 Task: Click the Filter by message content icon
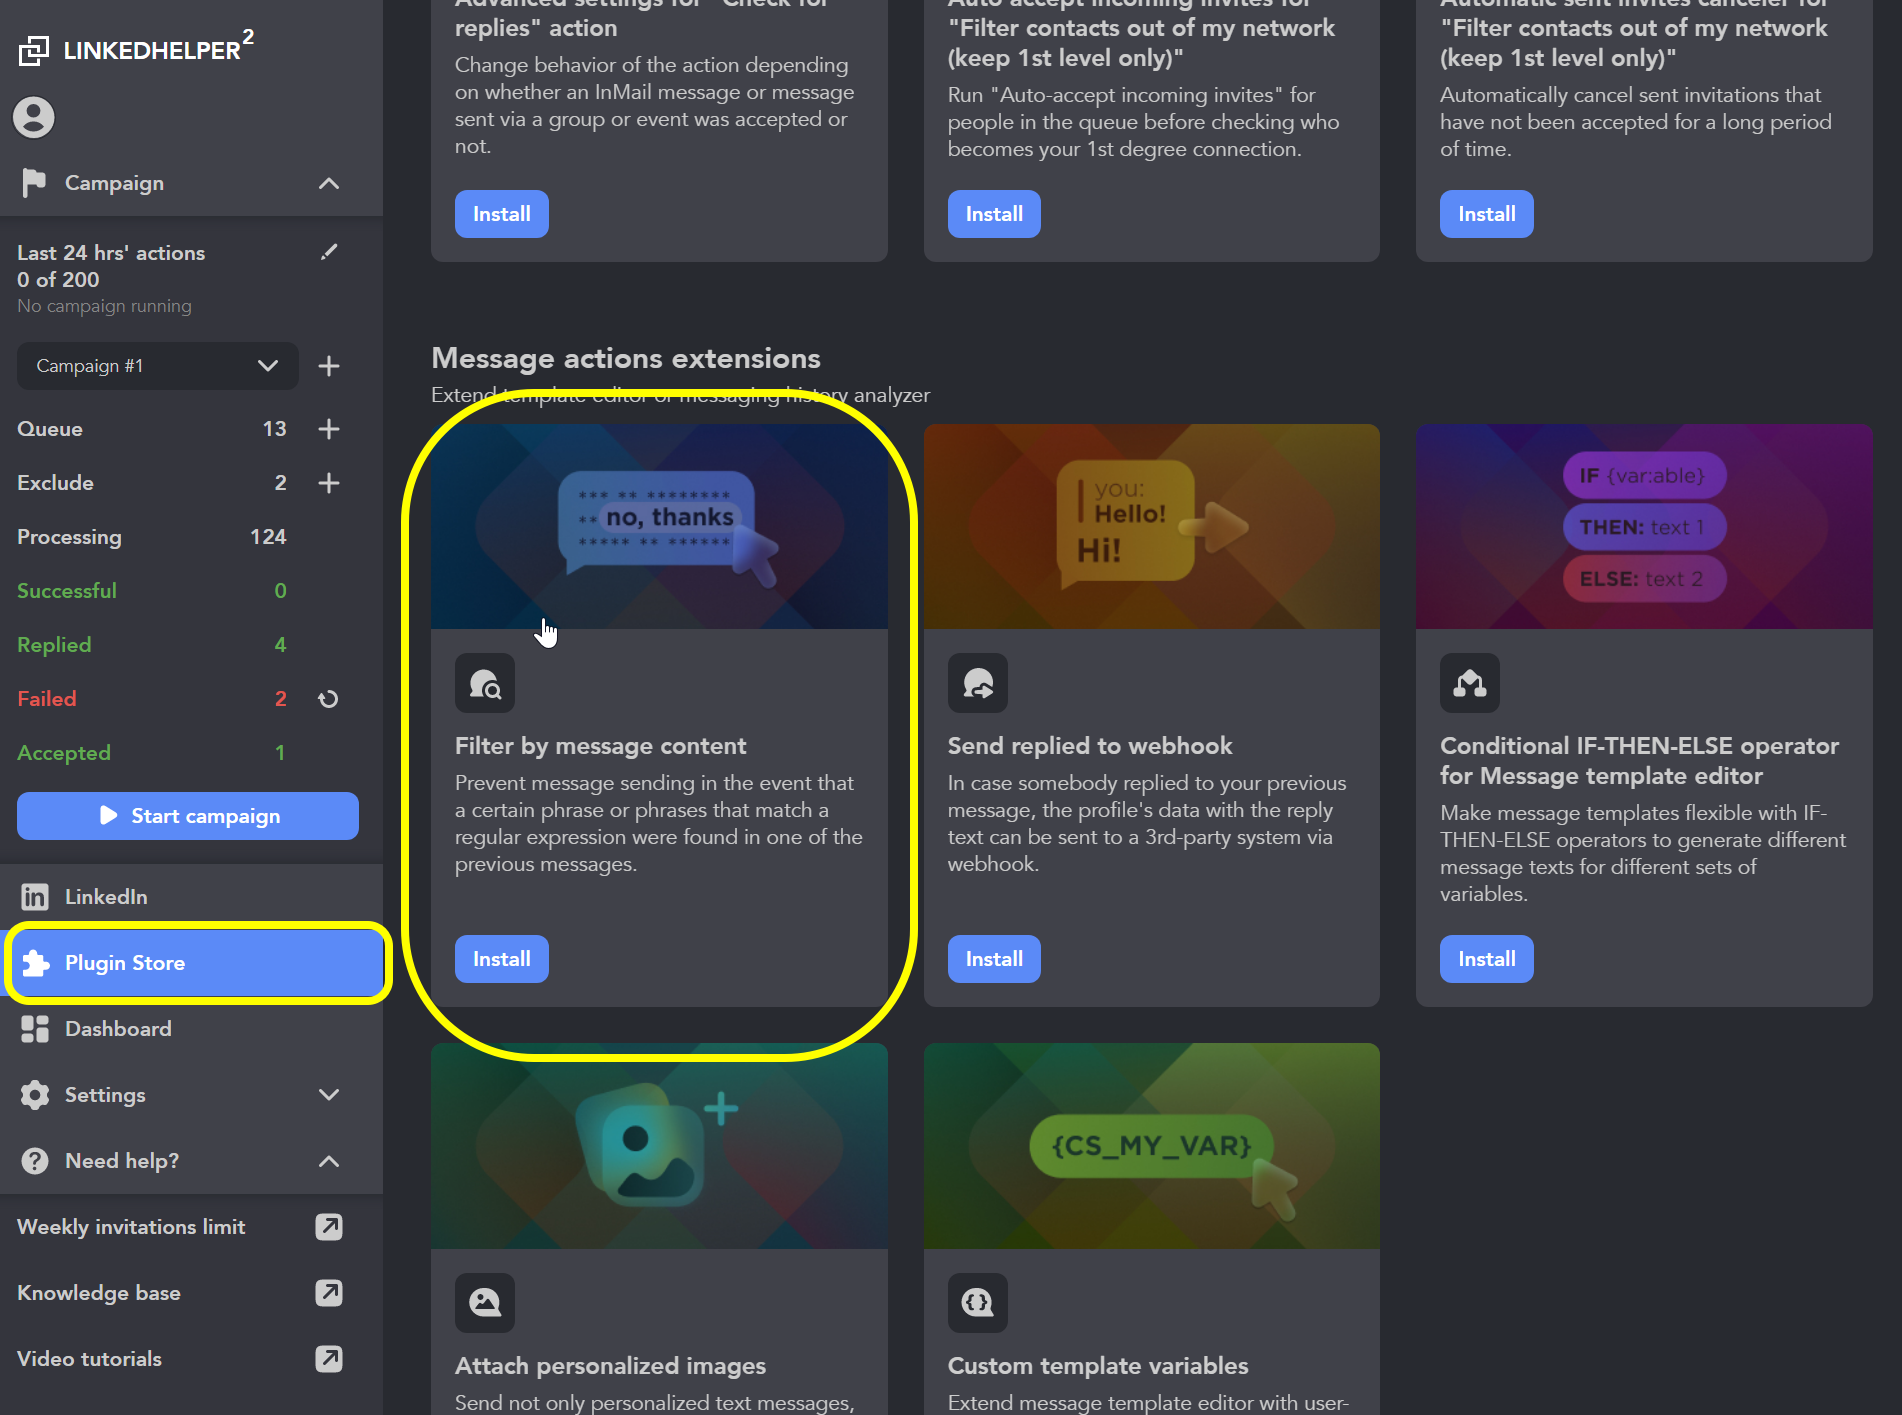click(485, 683)
